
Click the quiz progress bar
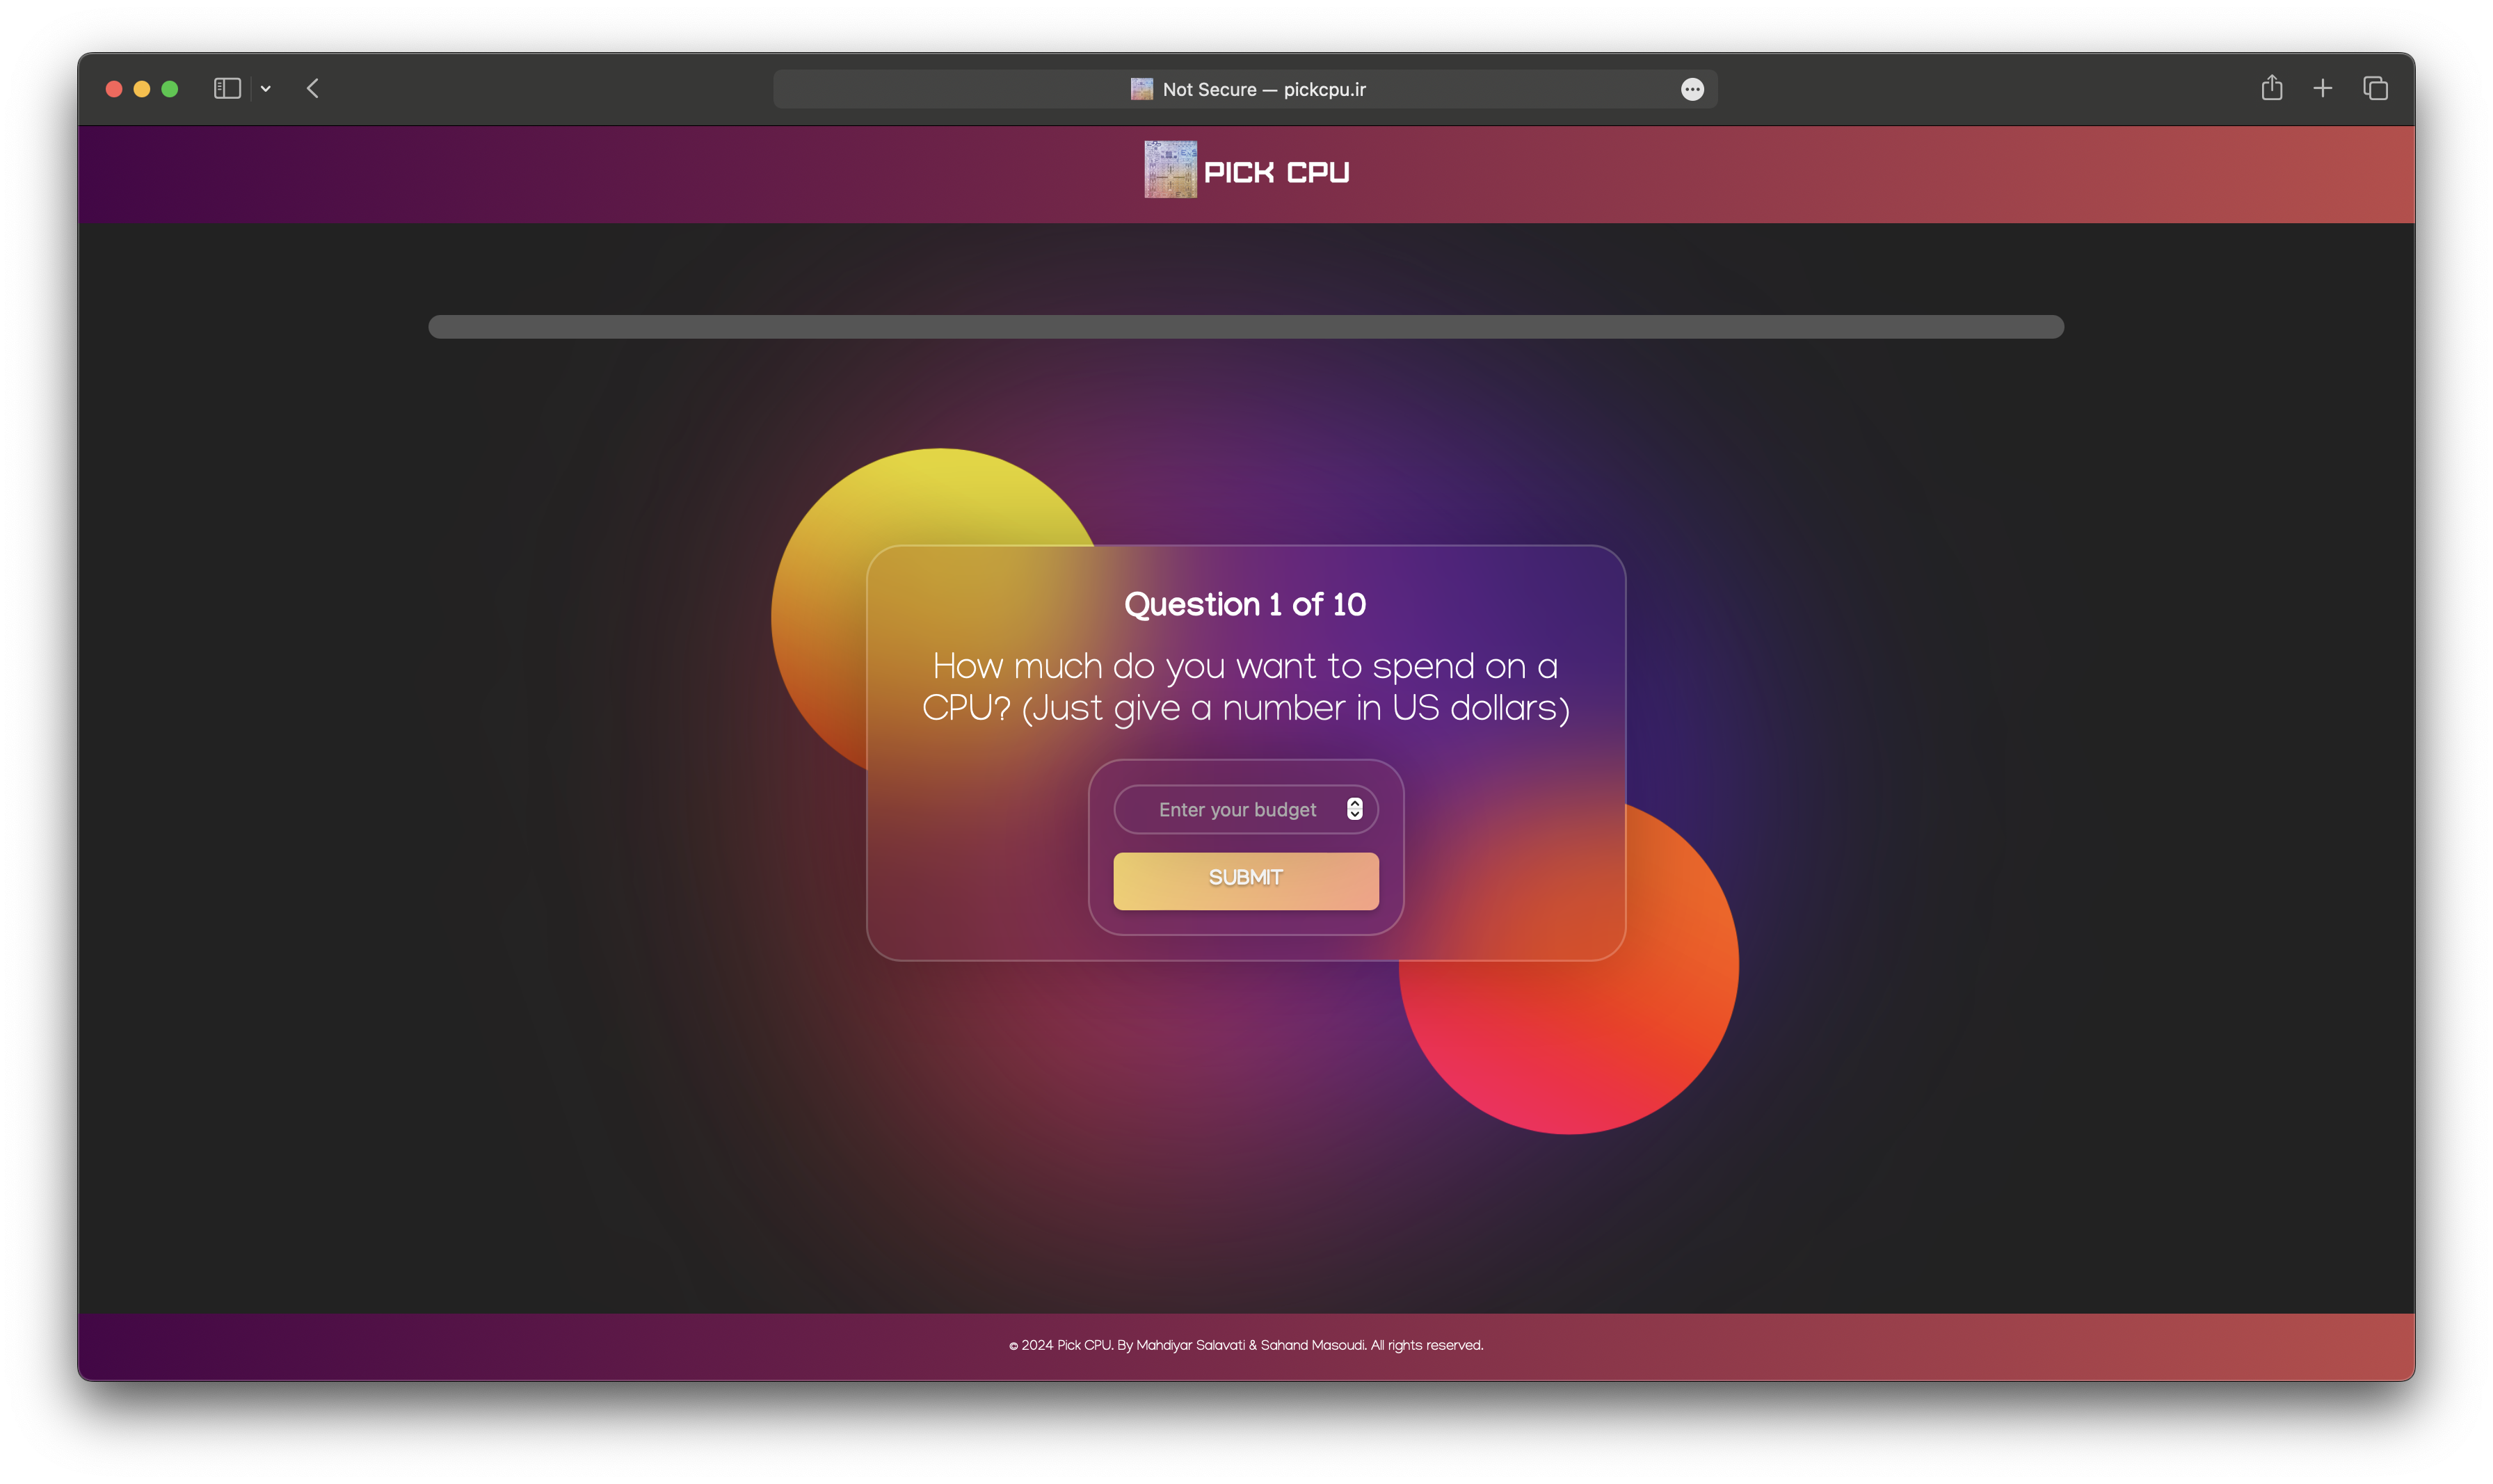(x=1245, y=327)
